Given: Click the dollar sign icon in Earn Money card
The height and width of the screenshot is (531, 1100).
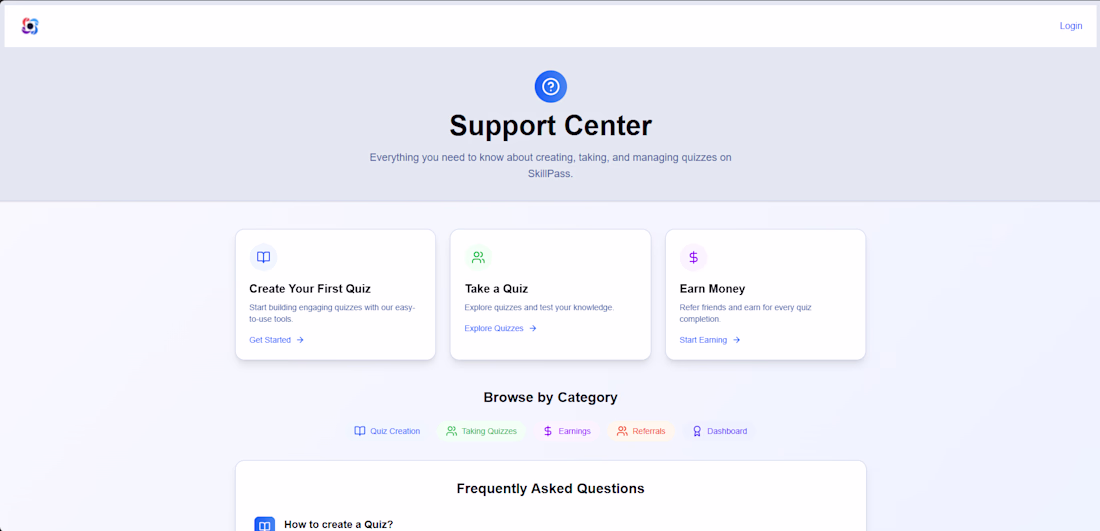Looking at the screenshot, I should pos(693,257).
